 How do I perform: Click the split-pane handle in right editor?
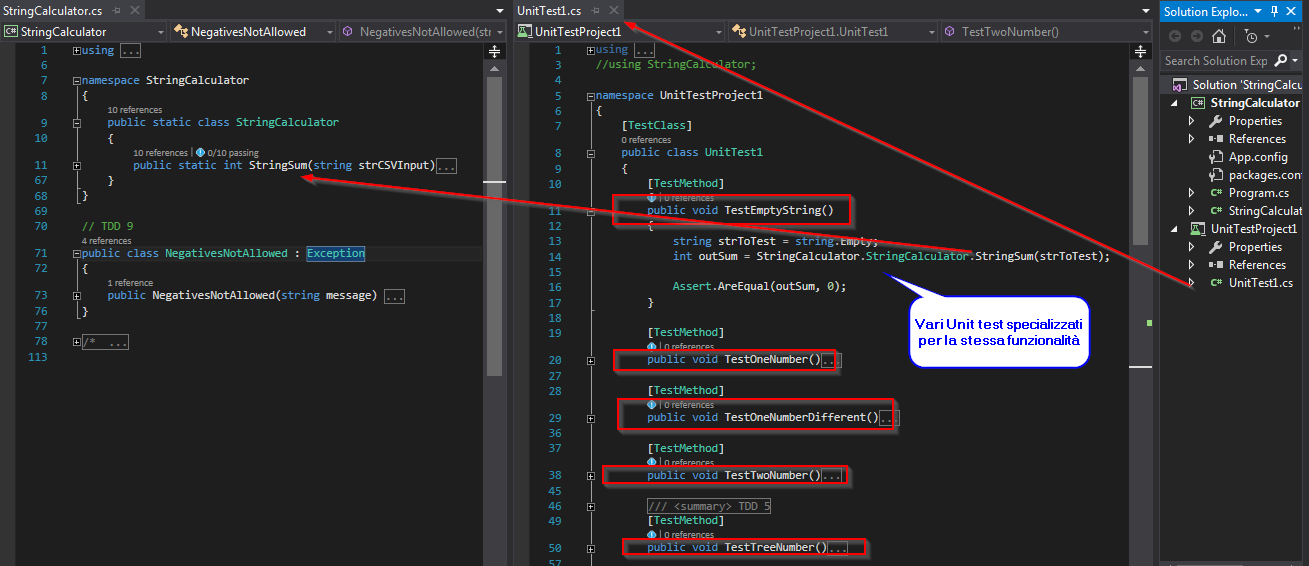click(x=1142, y=50)
